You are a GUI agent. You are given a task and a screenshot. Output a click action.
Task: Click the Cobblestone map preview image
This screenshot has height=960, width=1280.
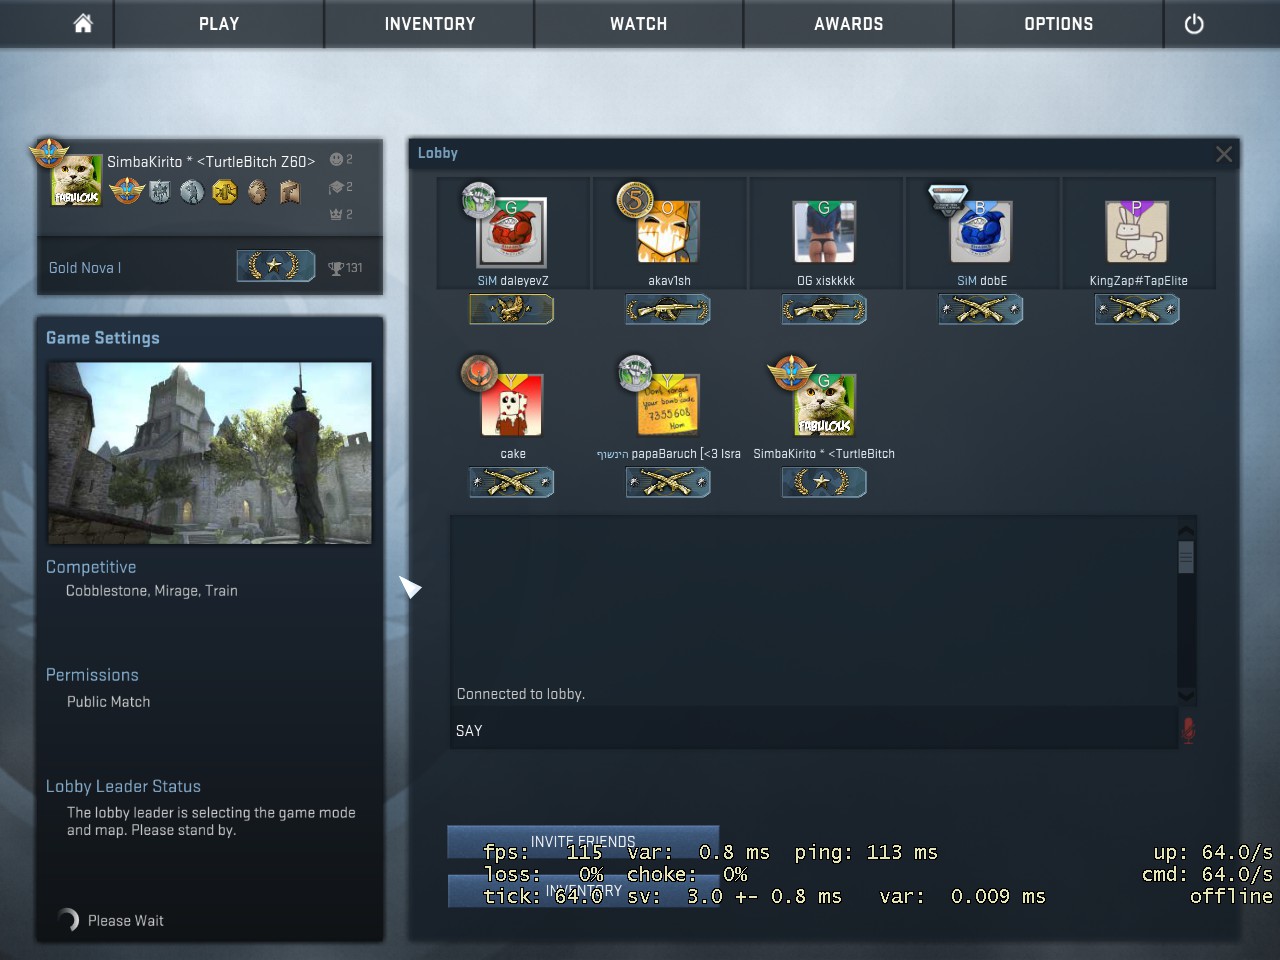pos(210,453)
